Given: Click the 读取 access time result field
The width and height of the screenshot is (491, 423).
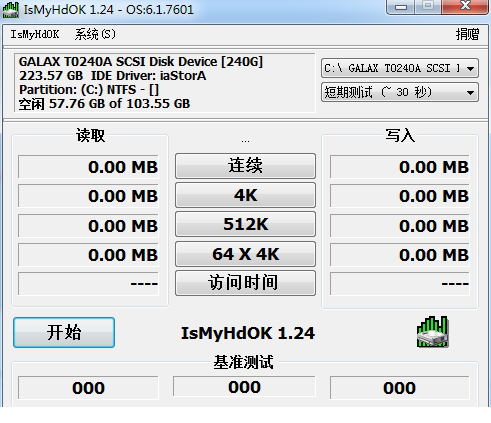Looking at the screenshot, I should click(88, 284).
